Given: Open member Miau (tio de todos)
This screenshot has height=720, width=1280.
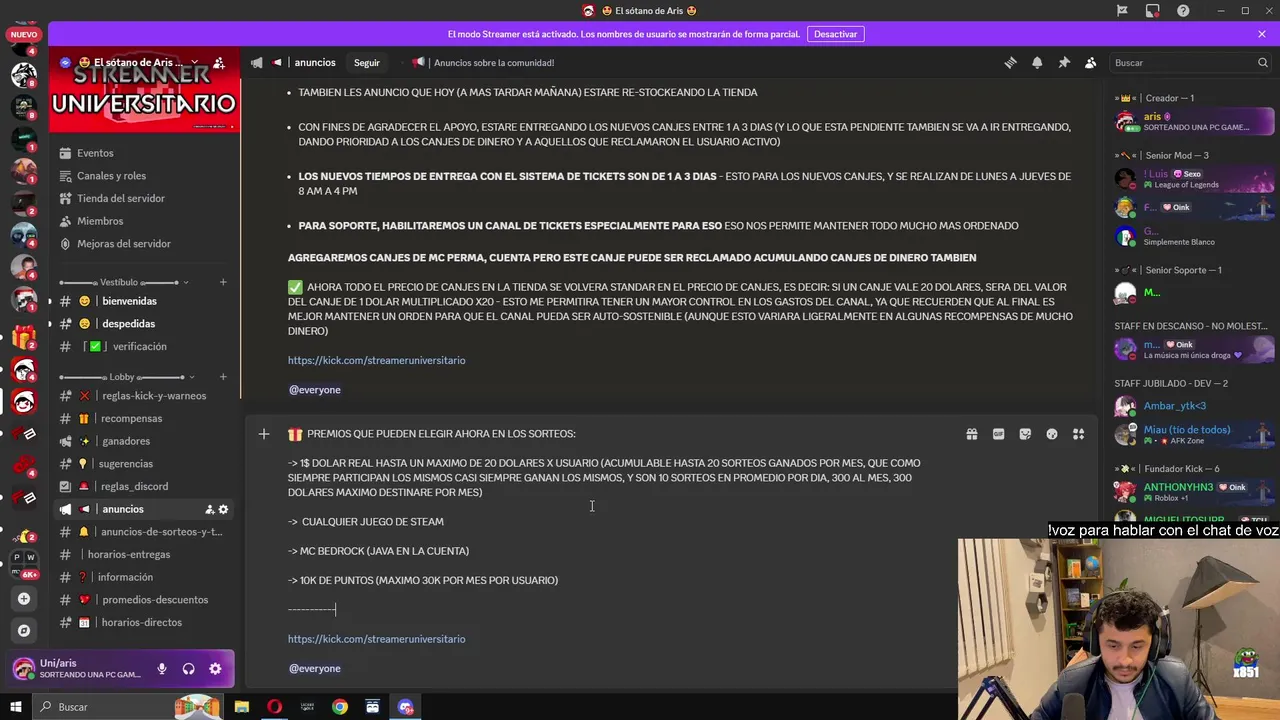Looking at the screenshot, I should (x=1194, y=434).
